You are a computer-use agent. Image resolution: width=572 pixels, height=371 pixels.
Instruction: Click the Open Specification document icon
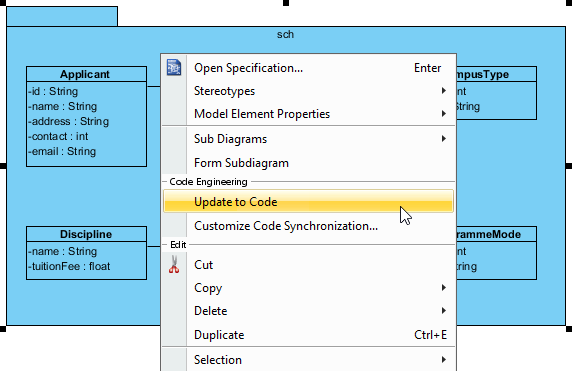point(174,67)
